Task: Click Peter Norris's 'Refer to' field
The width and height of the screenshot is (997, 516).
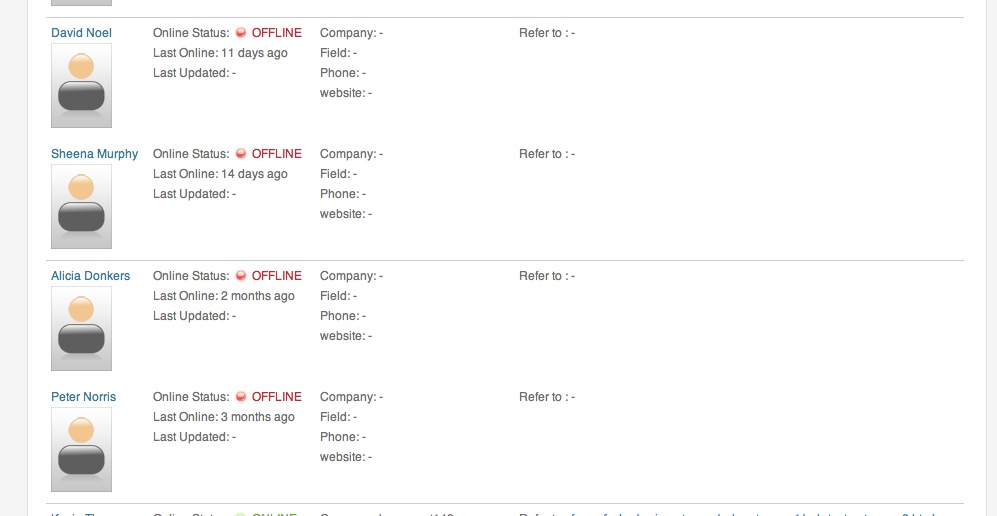Action: tap(547, 397)
